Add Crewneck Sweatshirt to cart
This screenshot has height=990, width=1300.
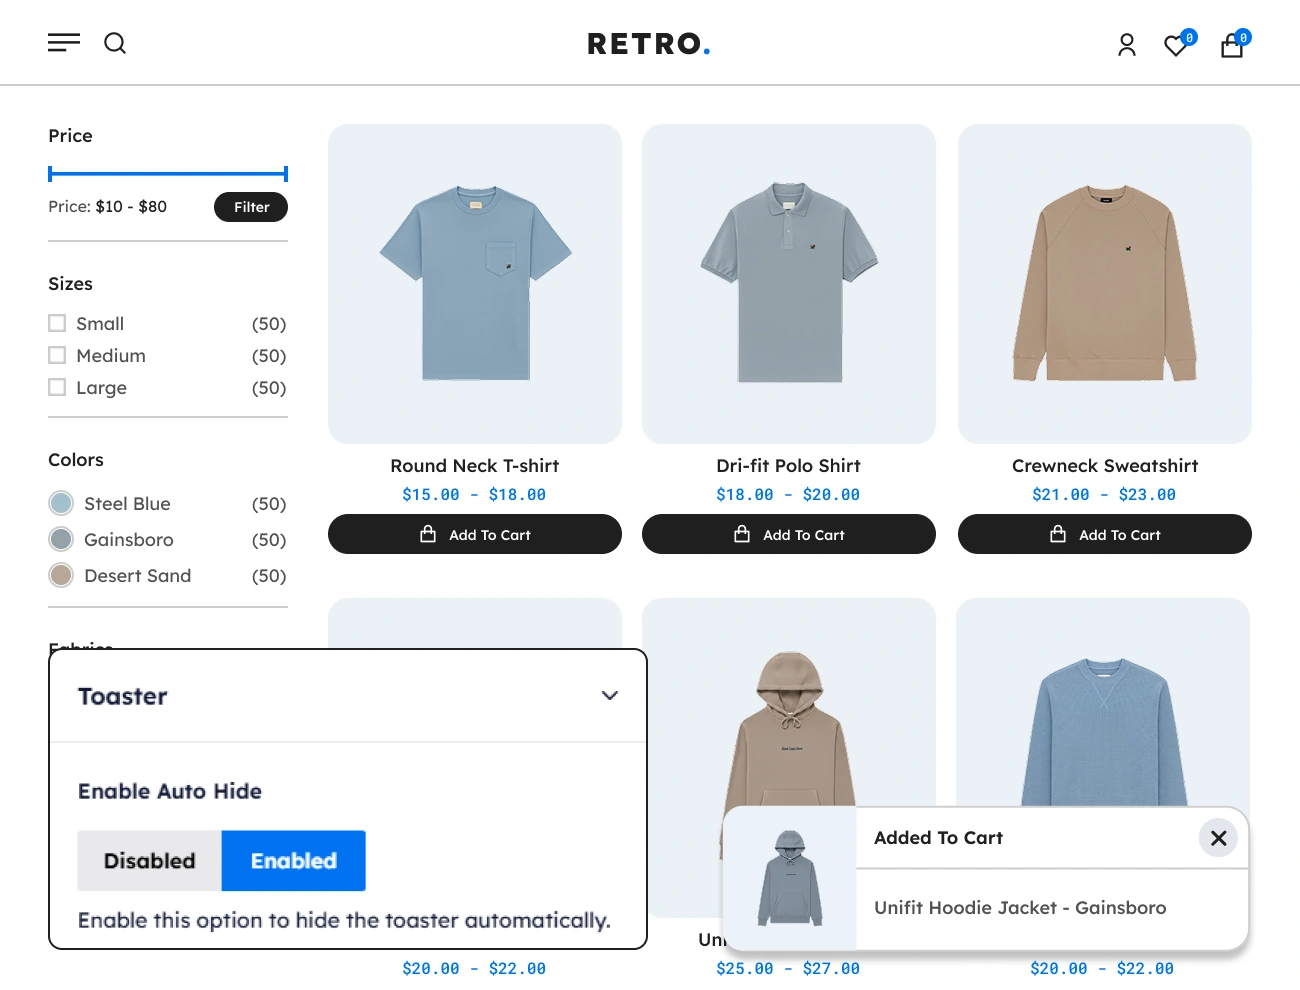[x=1105, y=534]
